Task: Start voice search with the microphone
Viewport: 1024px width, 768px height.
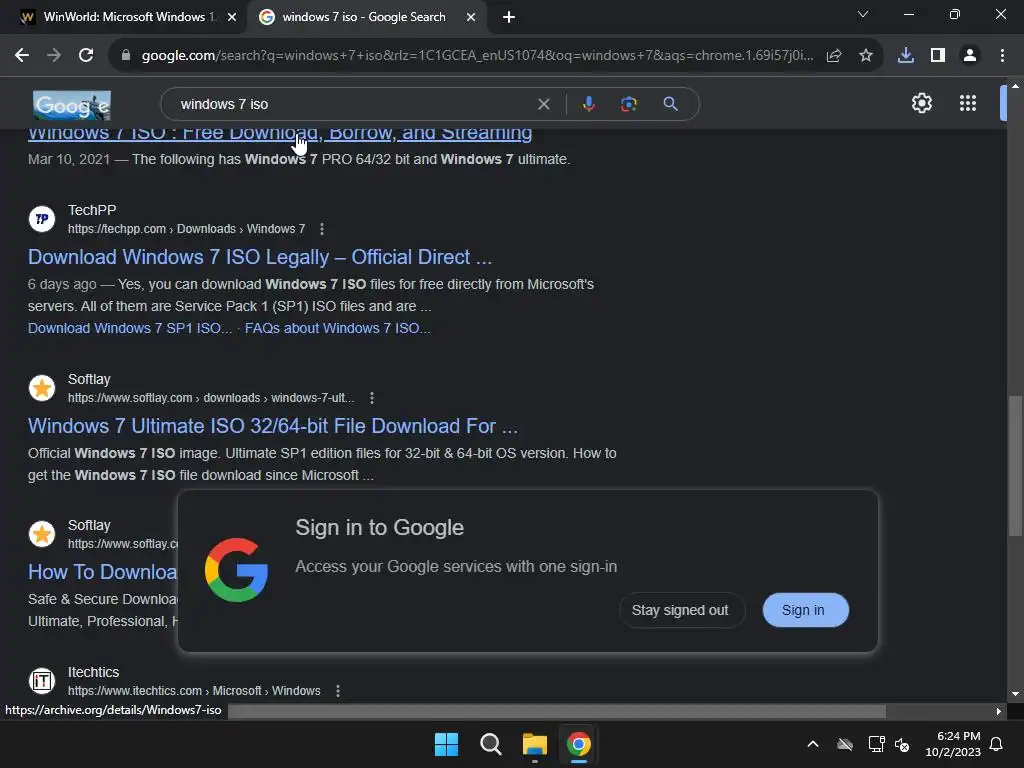Action: (x=588, y=104)
